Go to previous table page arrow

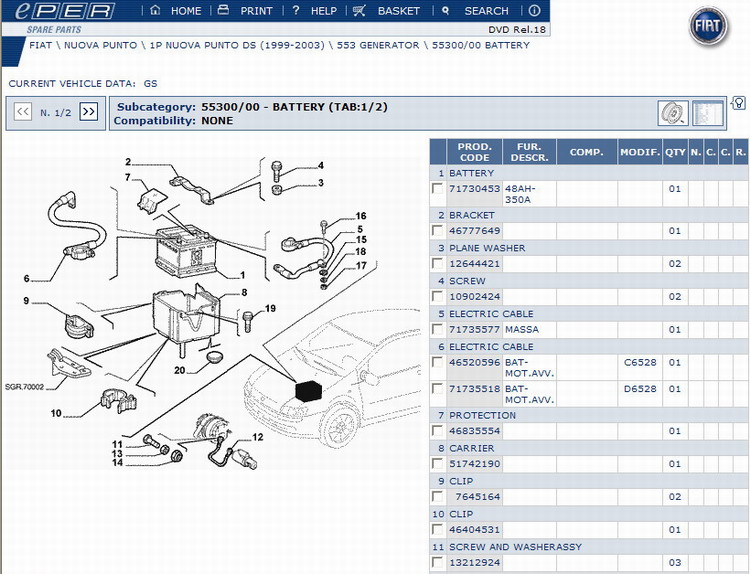[23, 112]
